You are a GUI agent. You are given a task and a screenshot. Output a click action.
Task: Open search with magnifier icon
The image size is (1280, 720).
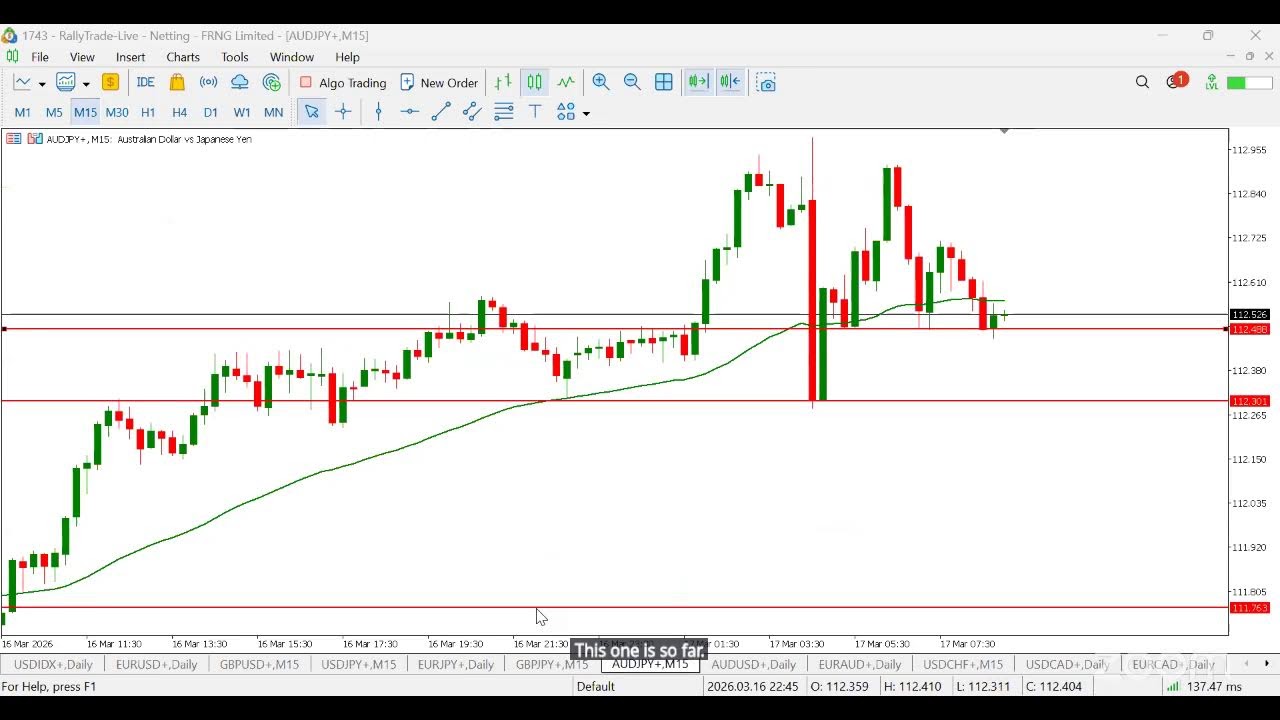(x=1142, y=83)
